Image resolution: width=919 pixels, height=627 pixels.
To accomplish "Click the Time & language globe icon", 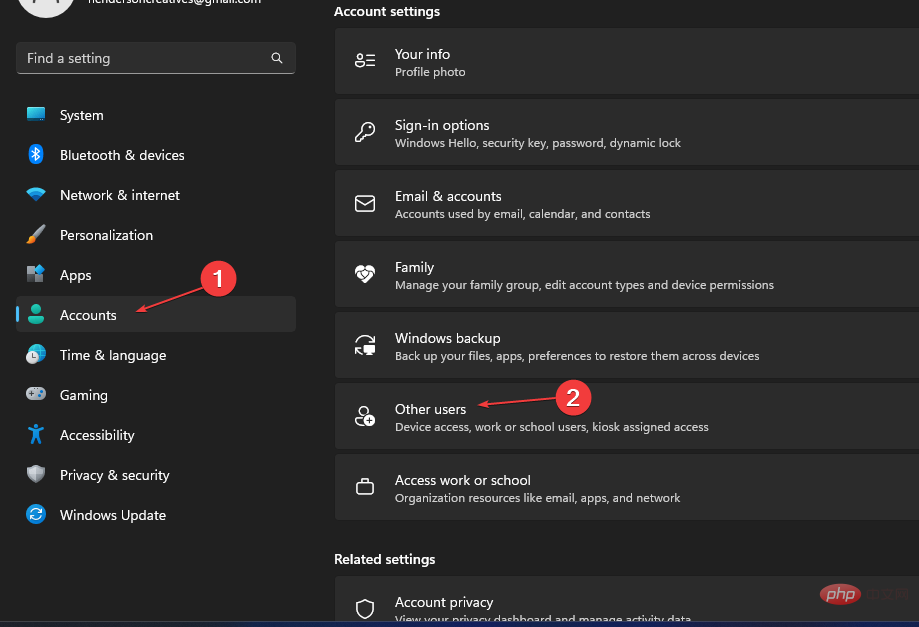I will point(36,354).
